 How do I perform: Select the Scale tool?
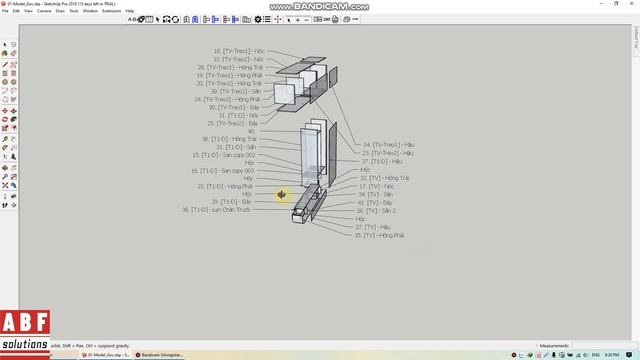[x=5, y=128]
